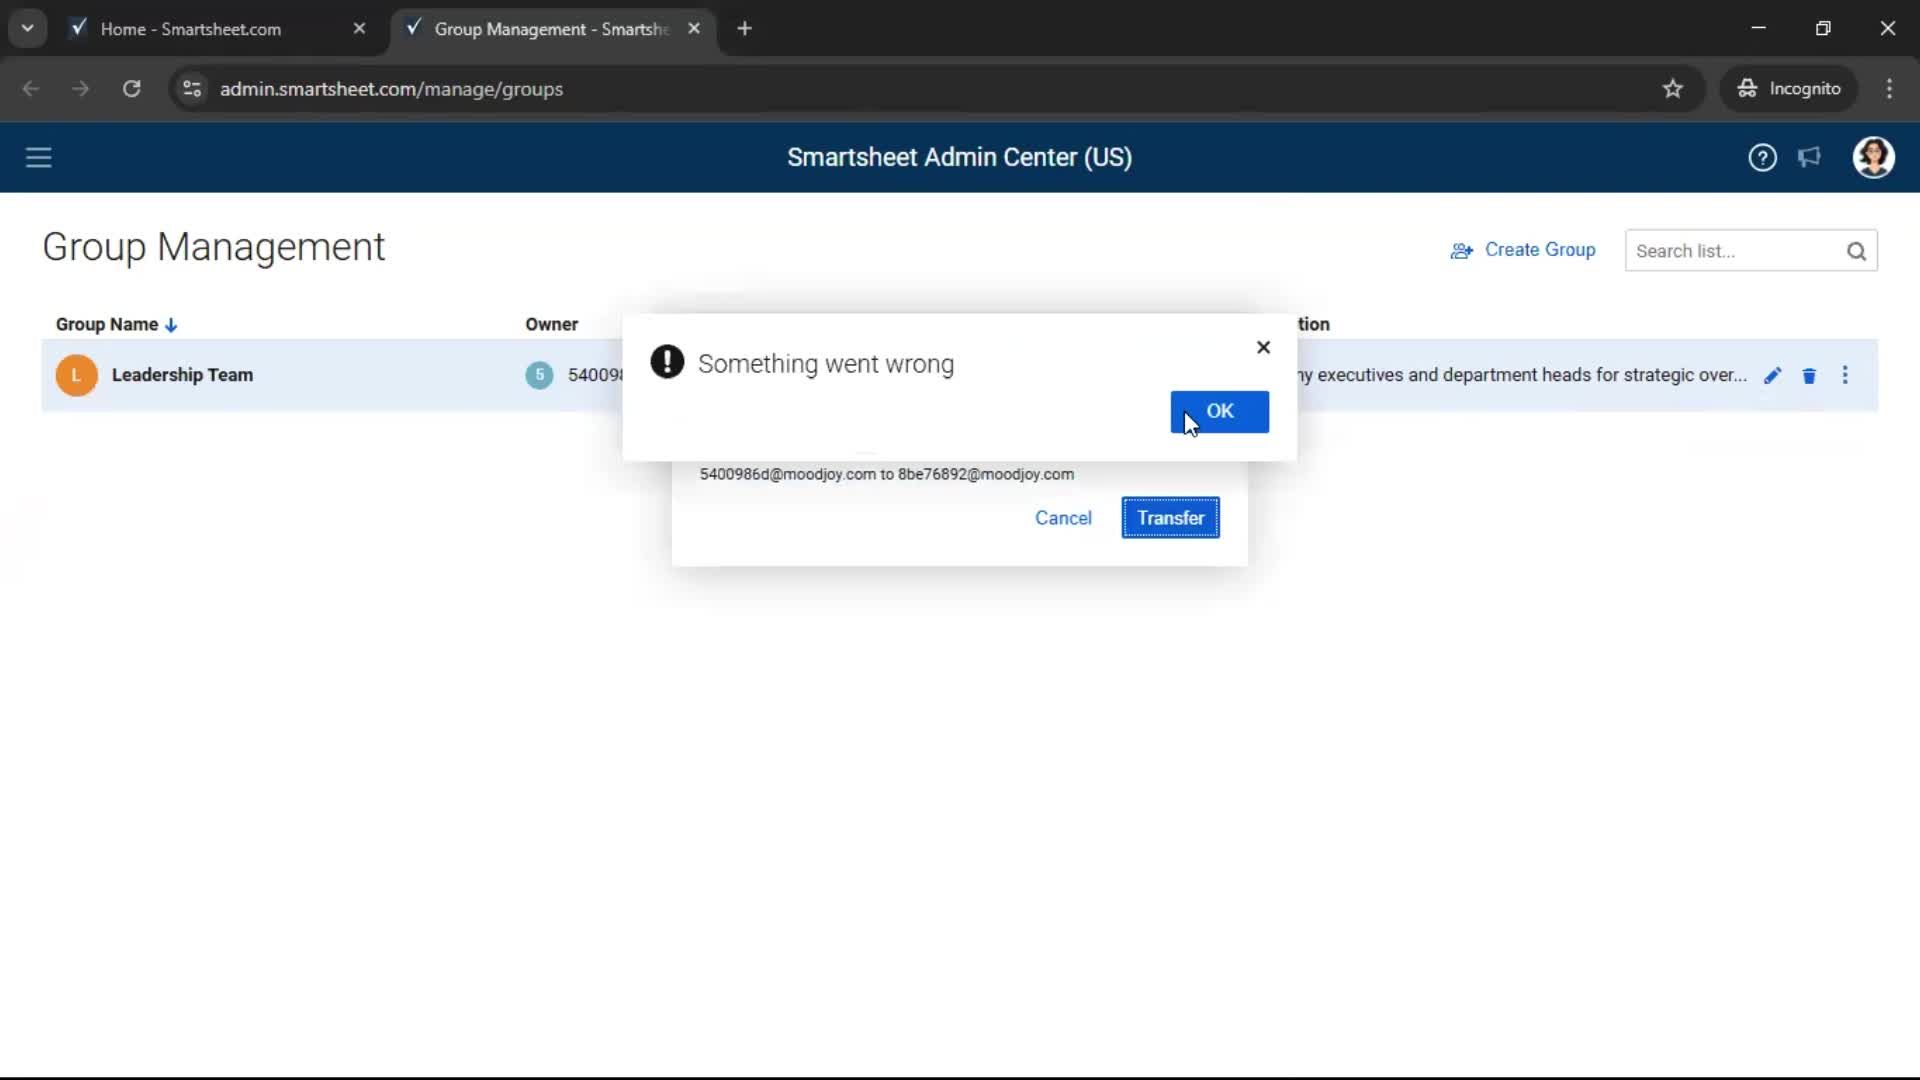Image resolution: width=1920 pixels, height=1080 pixels.
Task: Open the Chrome three-dot menu
Action: click(x=1890, y=89)
